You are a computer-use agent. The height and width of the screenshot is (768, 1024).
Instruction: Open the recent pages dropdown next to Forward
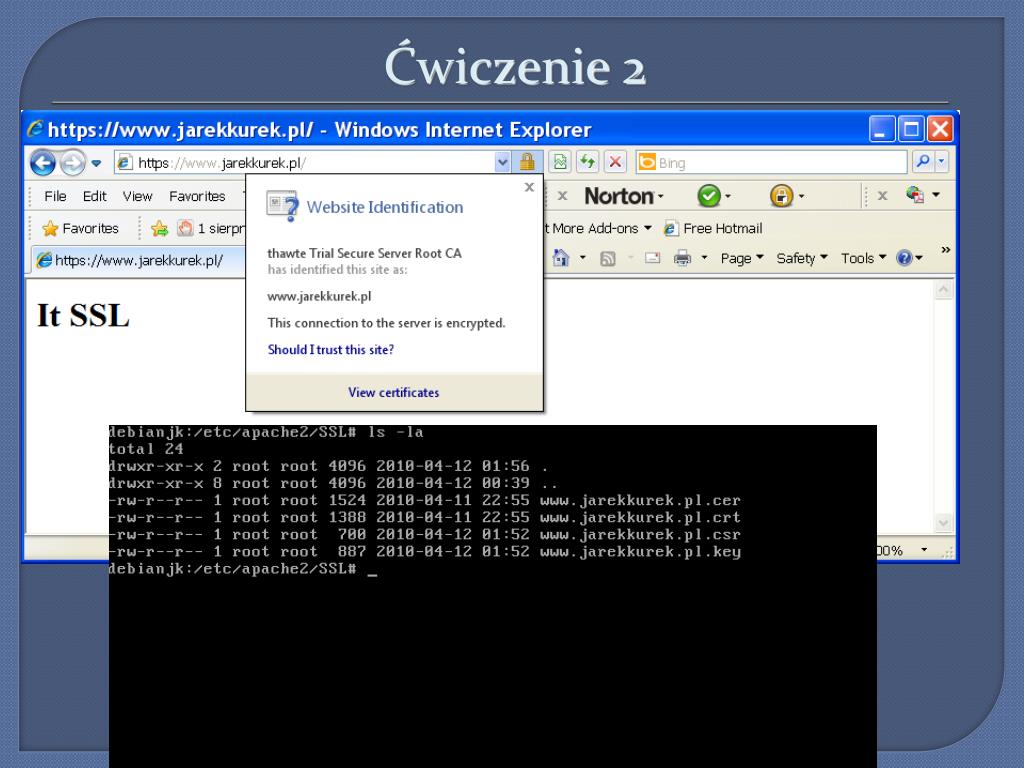(x=96, y=163)
